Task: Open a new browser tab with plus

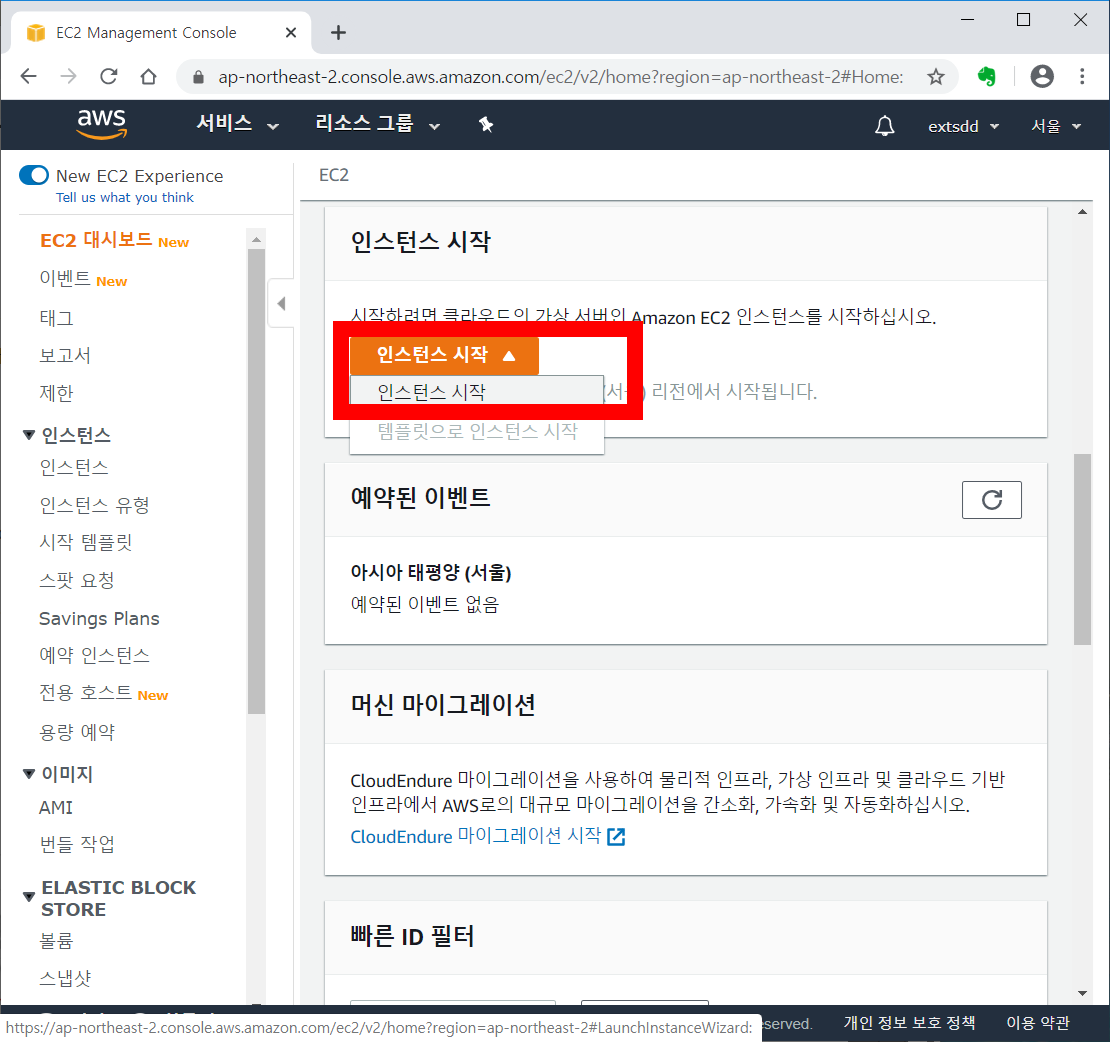Action: click(338, 33)
